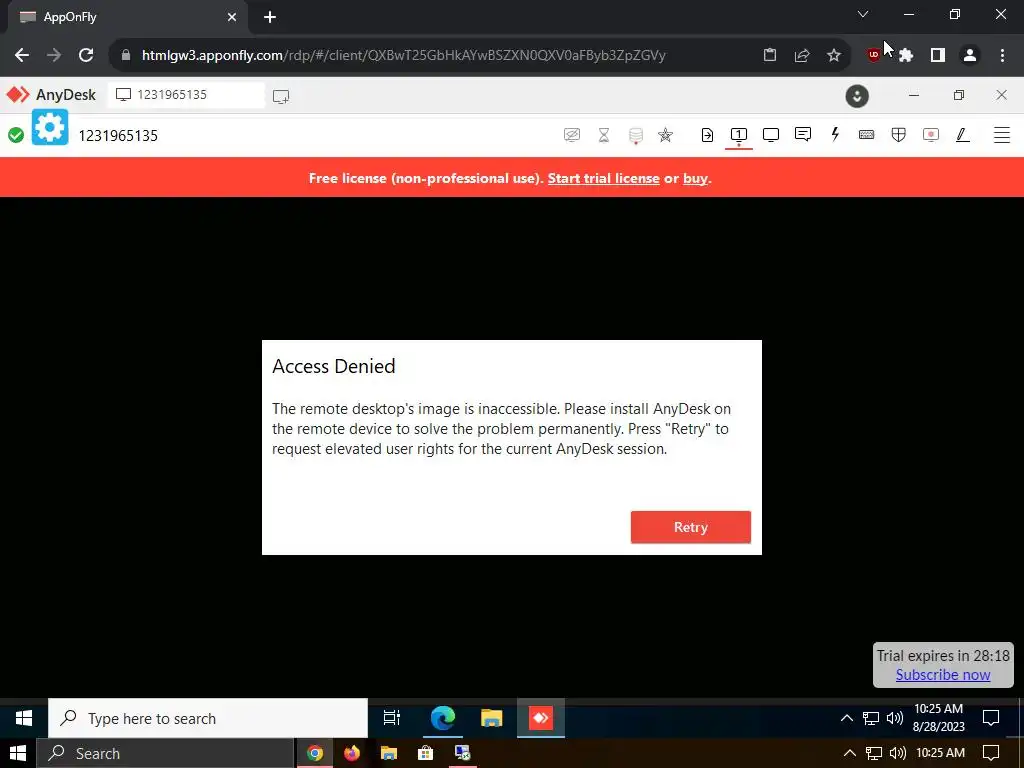Viewport: 1024px width, 768px height.
Task: Open the remote Start menu button
Action: point(24,718)
